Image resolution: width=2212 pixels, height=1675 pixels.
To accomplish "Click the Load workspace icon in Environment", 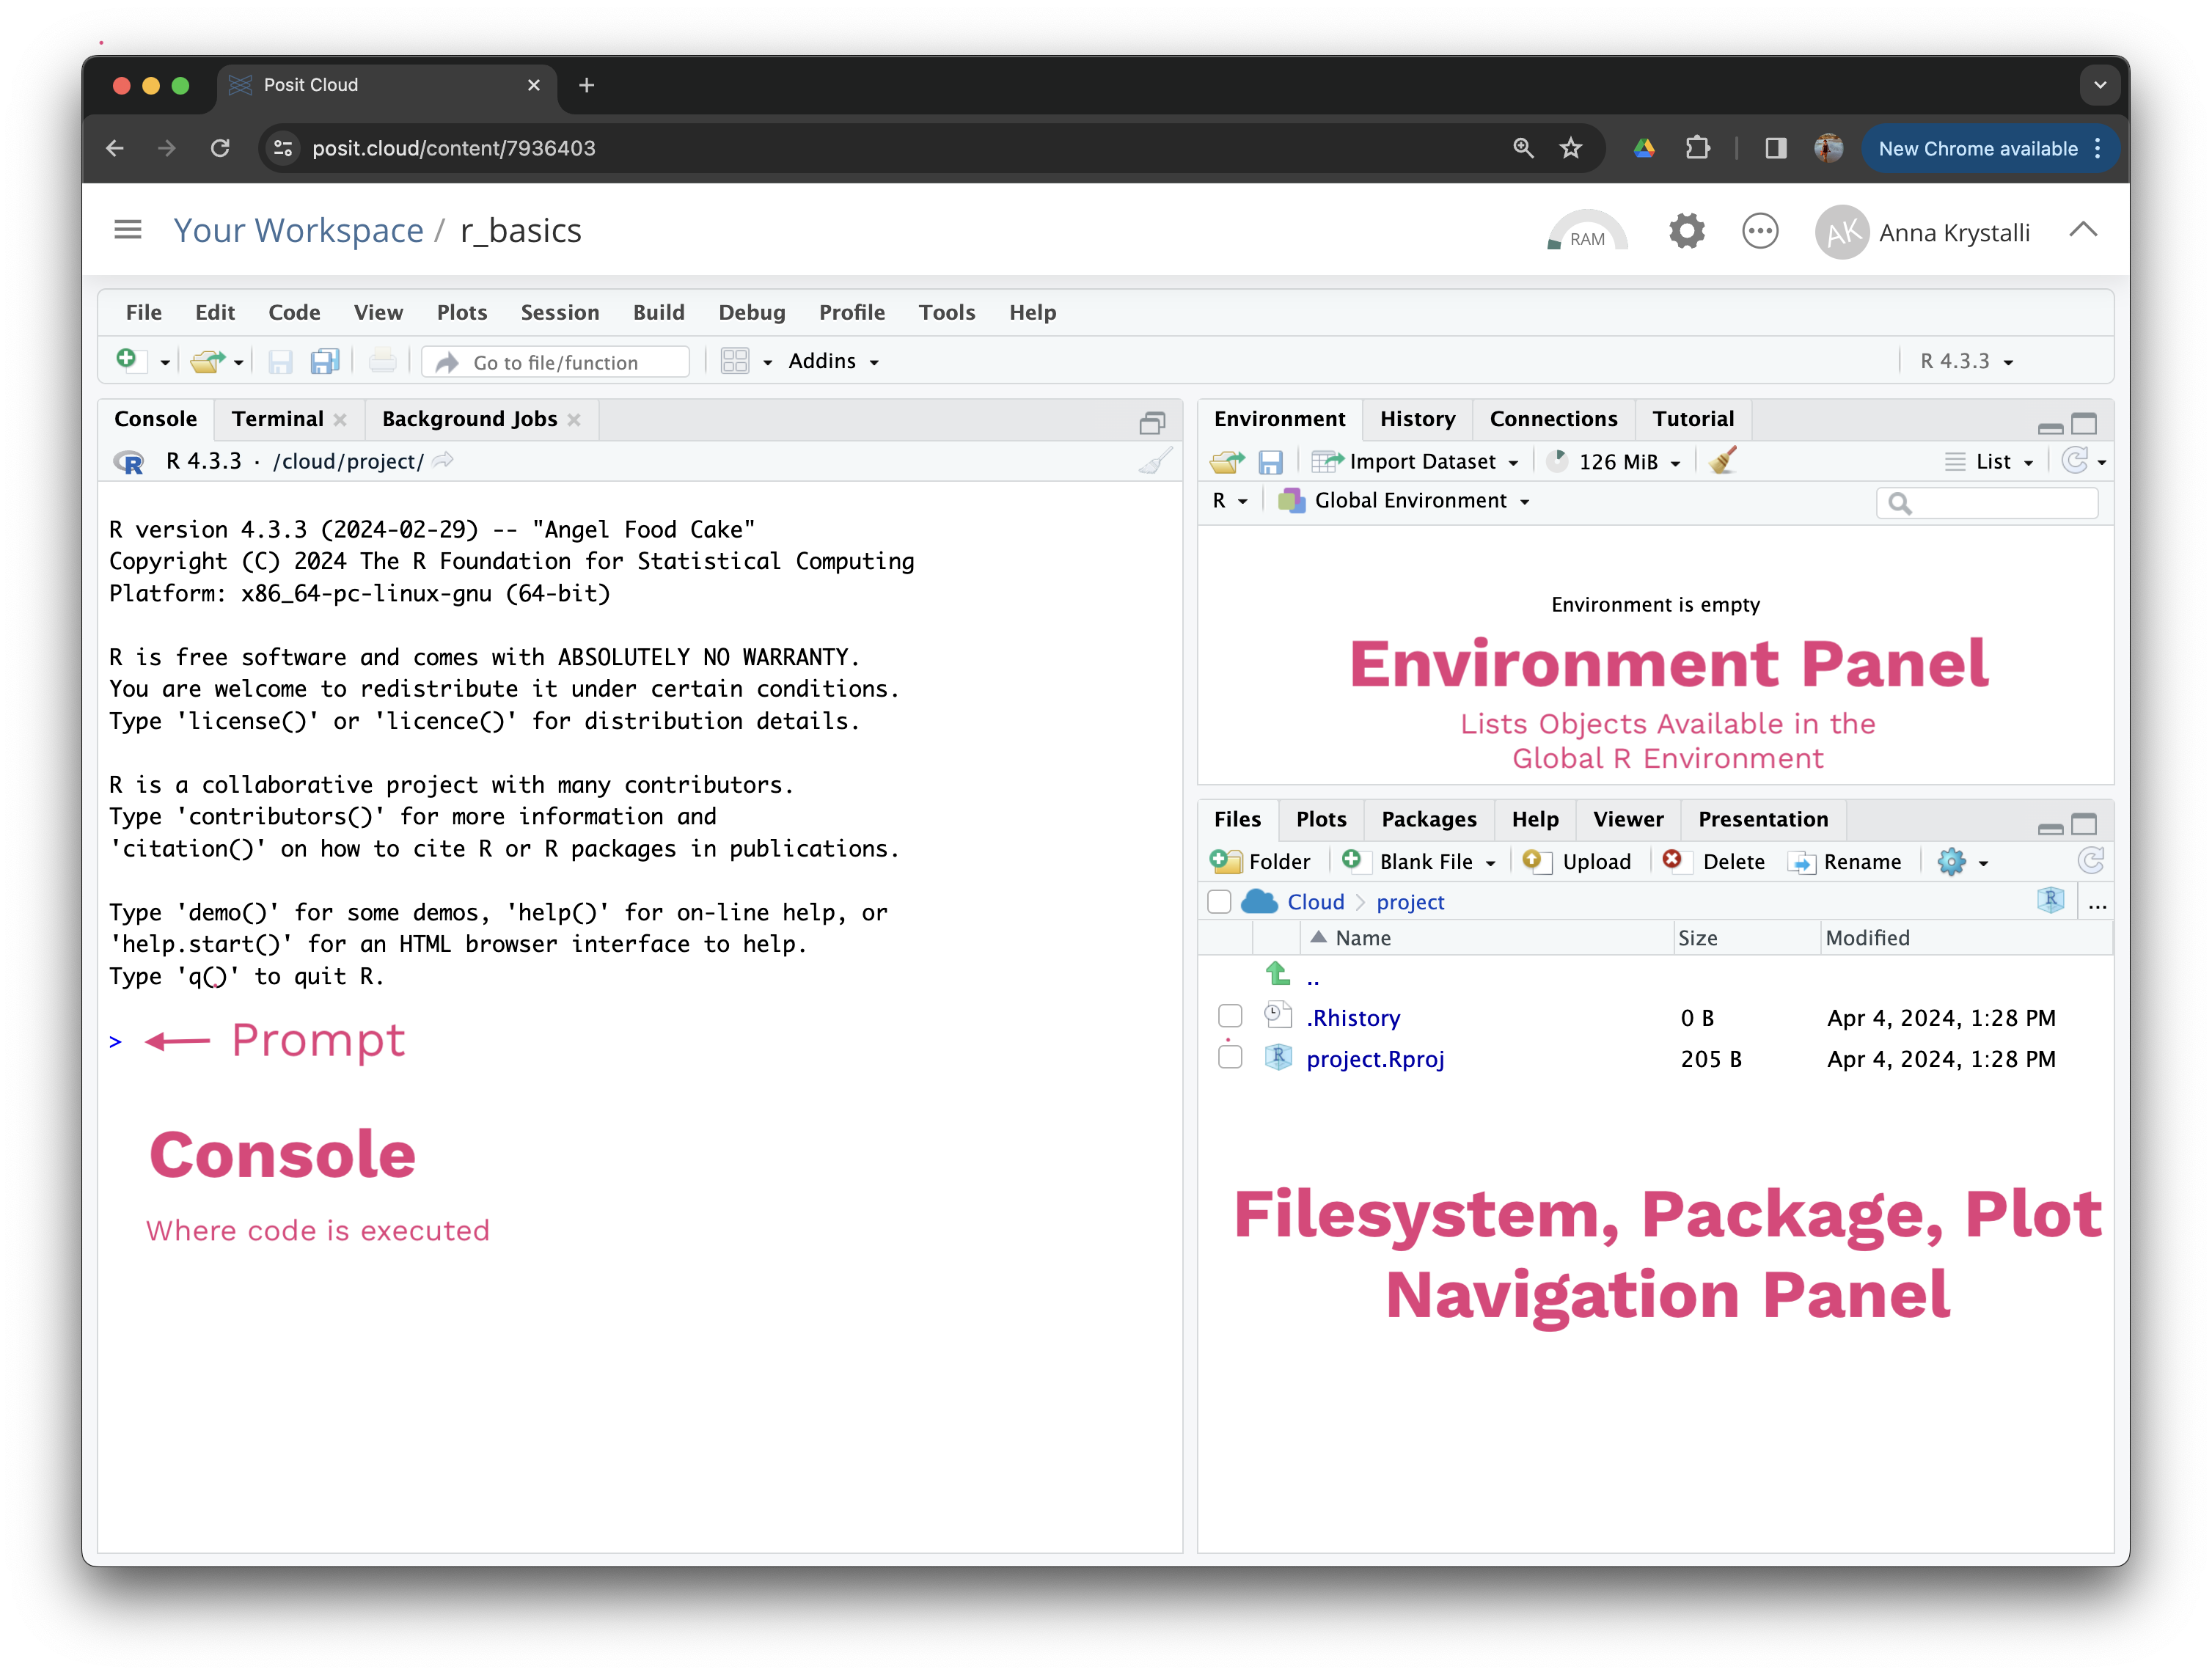I will click(x=1227, y=461).
